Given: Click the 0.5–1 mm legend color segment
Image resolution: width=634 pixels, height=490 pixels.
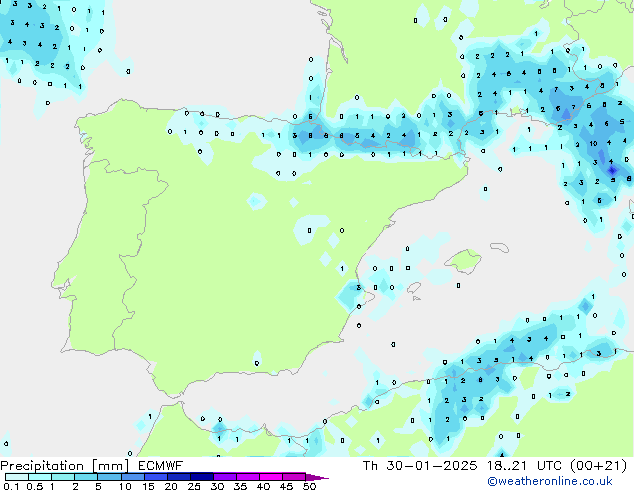Looking at the screenshot, I should tap(40, 477).
